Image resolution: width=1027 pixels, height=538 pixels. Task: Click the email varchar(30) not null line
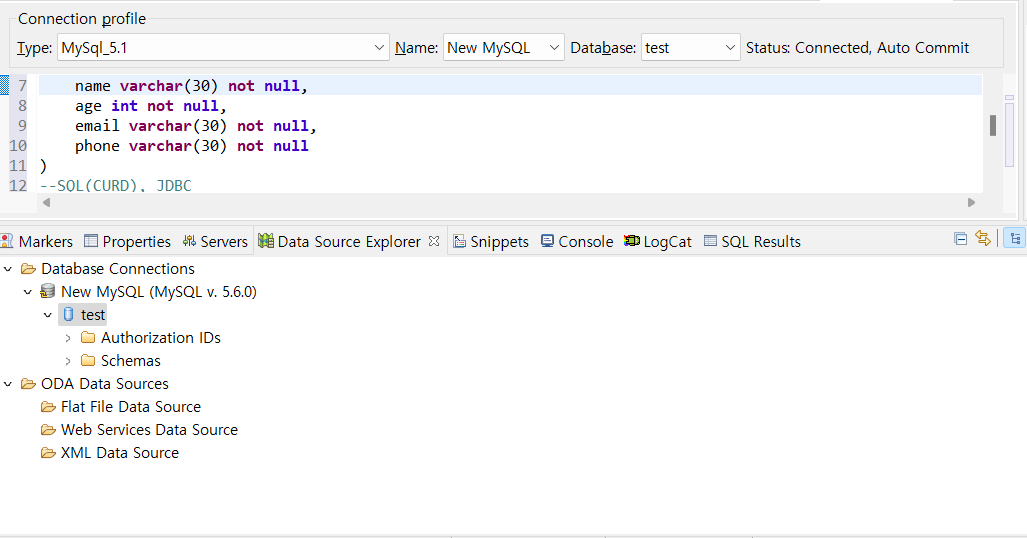(x=195, y=126)
